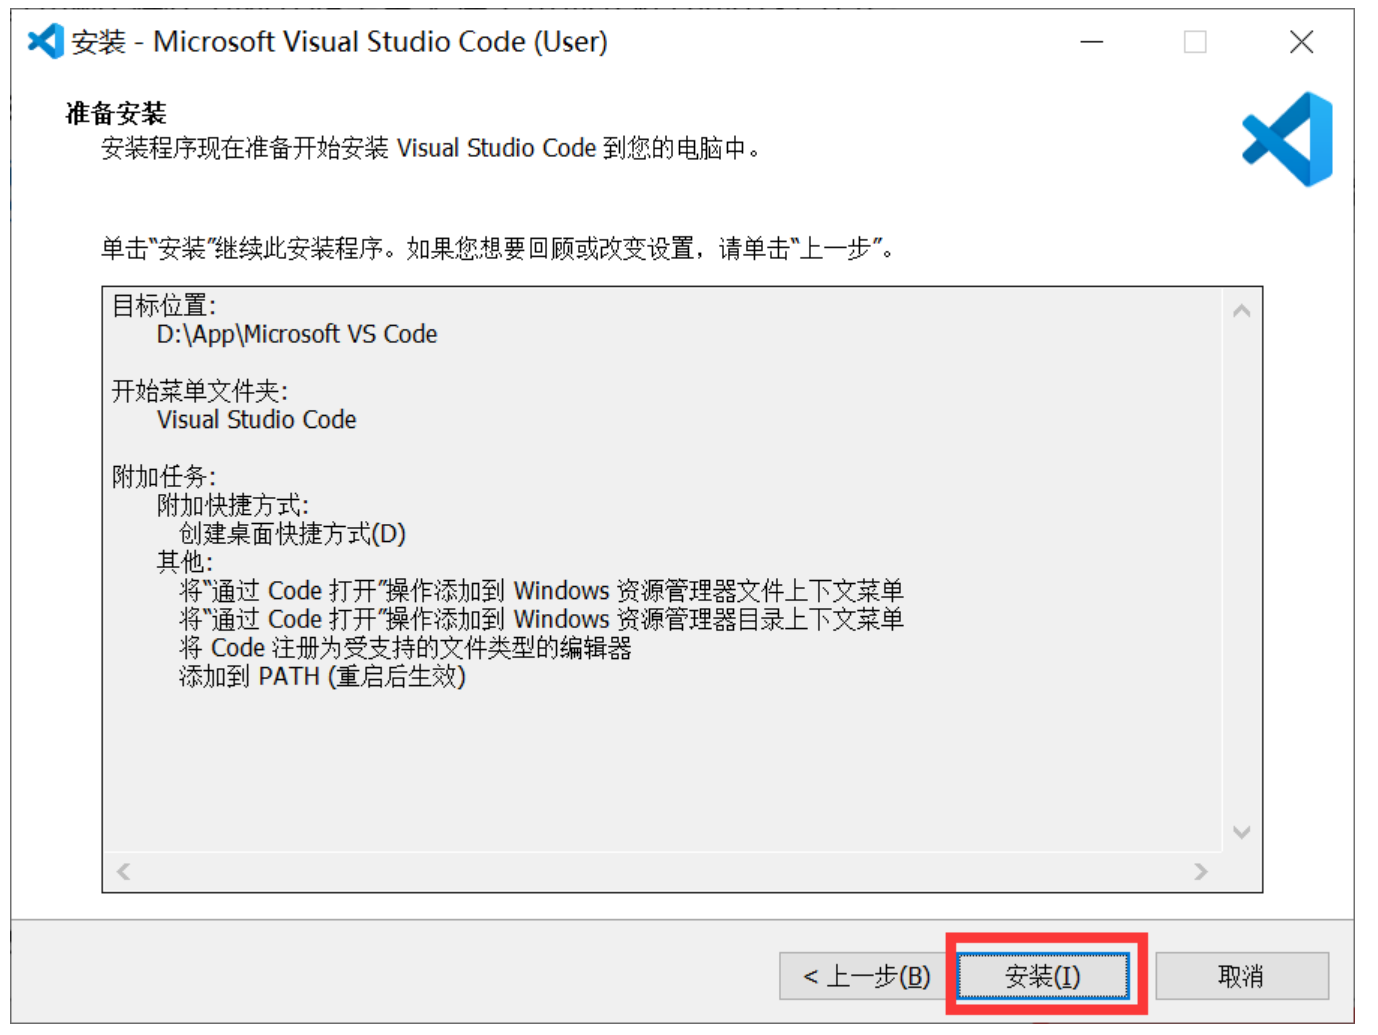The width and height of the screenshot is (1378, 1035).
Task: Click start menu folder 'Visual Studio Code'
Action: click(x=256, y=420)
